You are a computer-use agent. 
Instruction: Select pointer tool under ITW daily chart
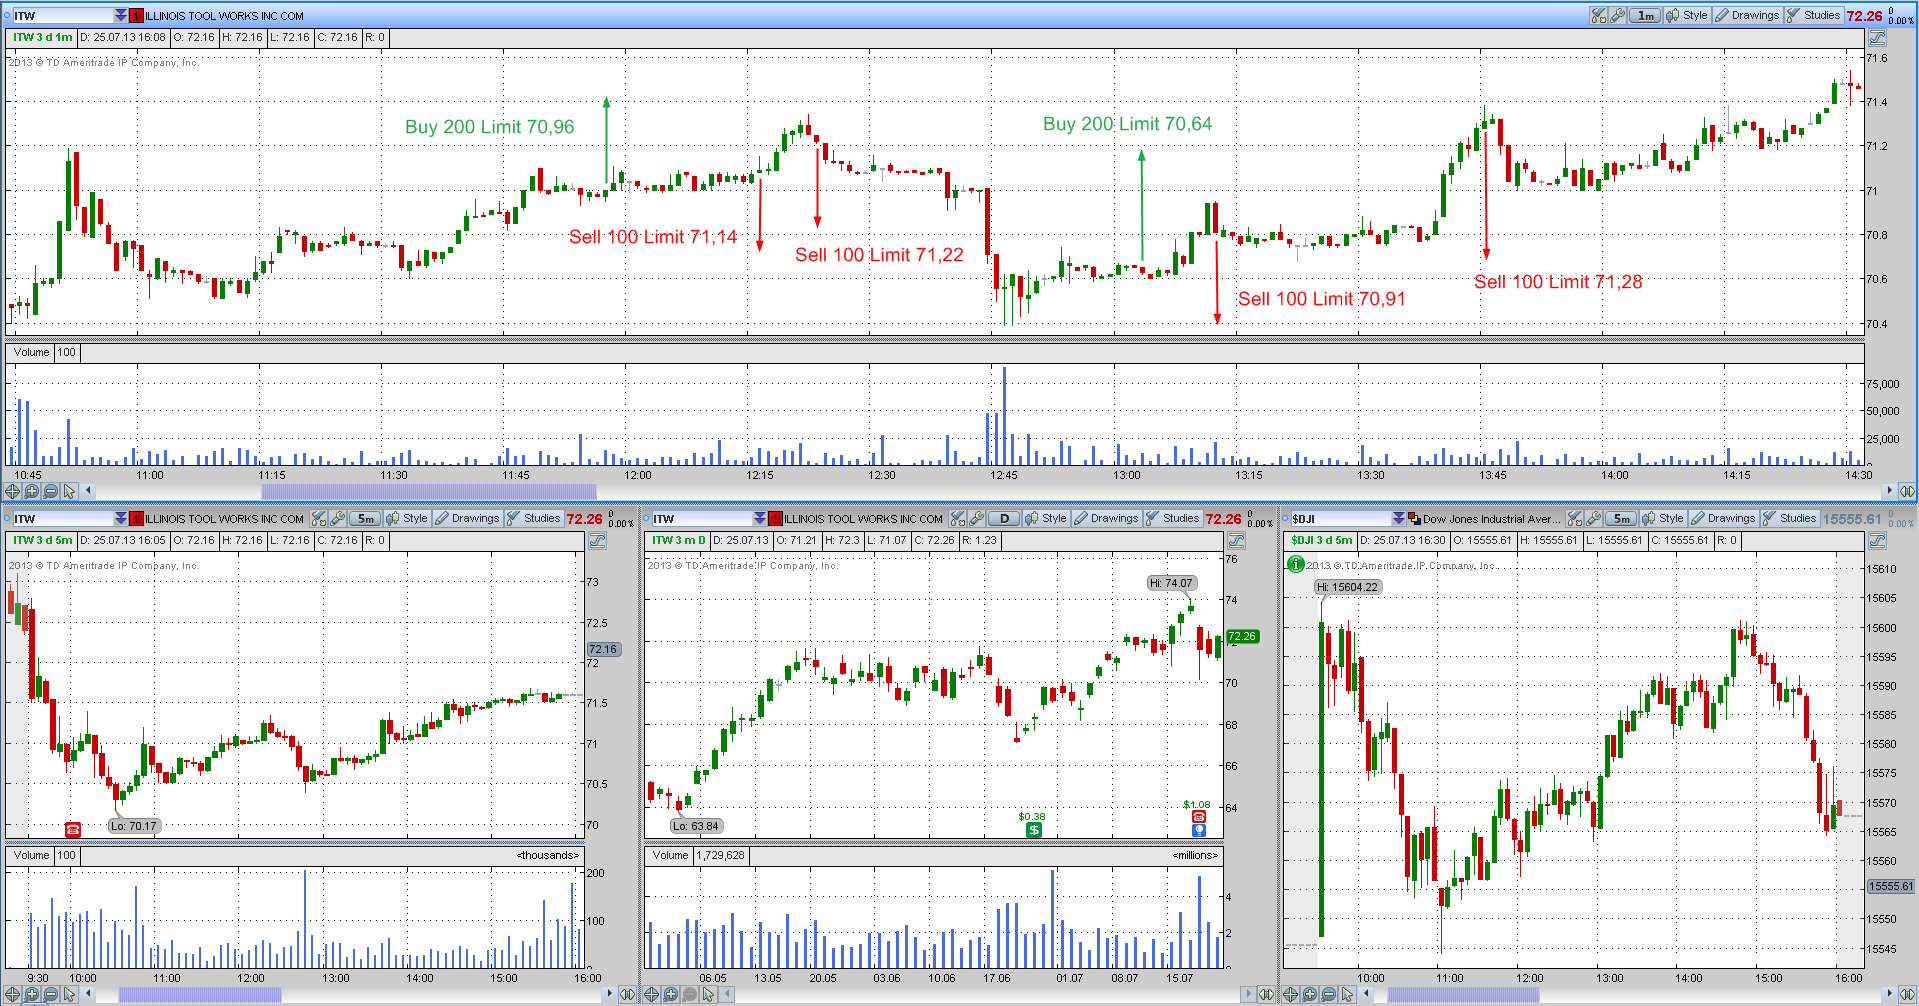pos(708,994)
